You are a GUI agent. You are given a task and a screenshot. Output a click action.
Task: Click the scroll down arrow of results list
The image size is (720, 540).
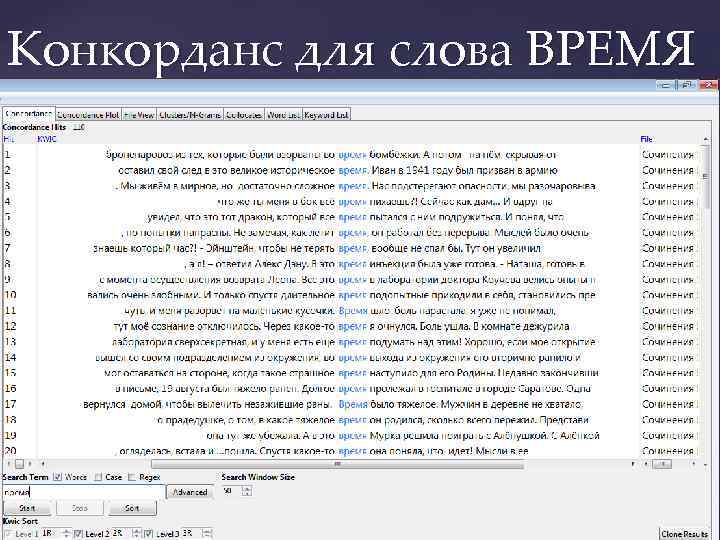(705, 464)
